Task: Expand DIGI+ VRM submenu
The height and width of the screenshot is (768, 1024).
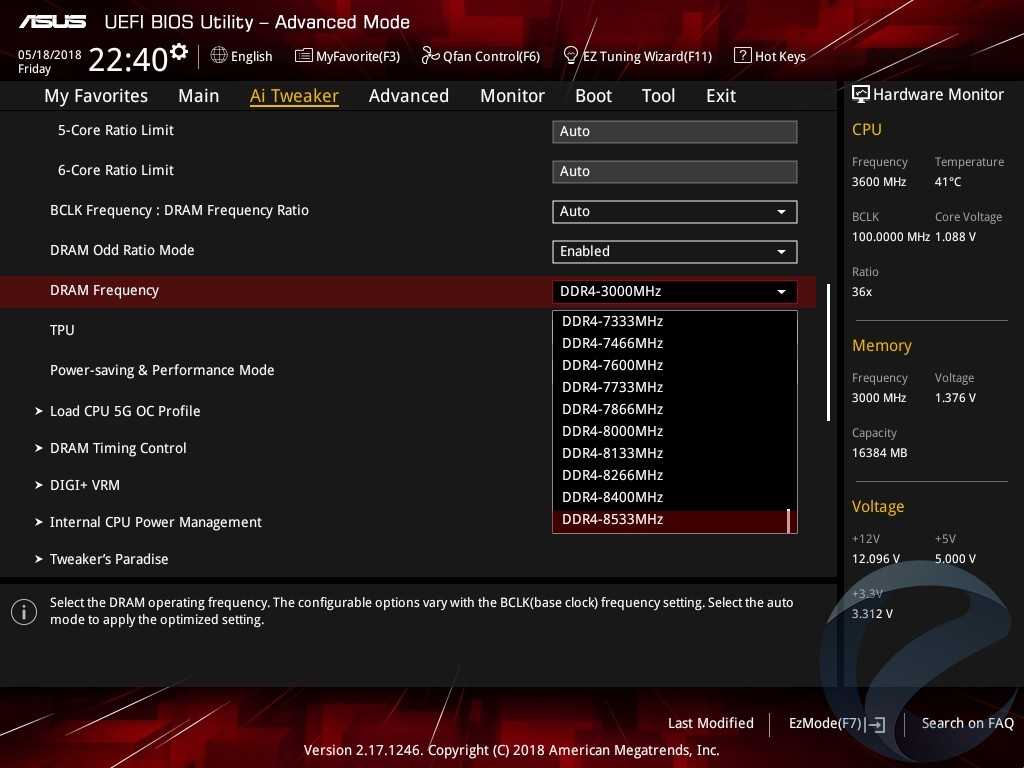Action: tap(84, 485)
